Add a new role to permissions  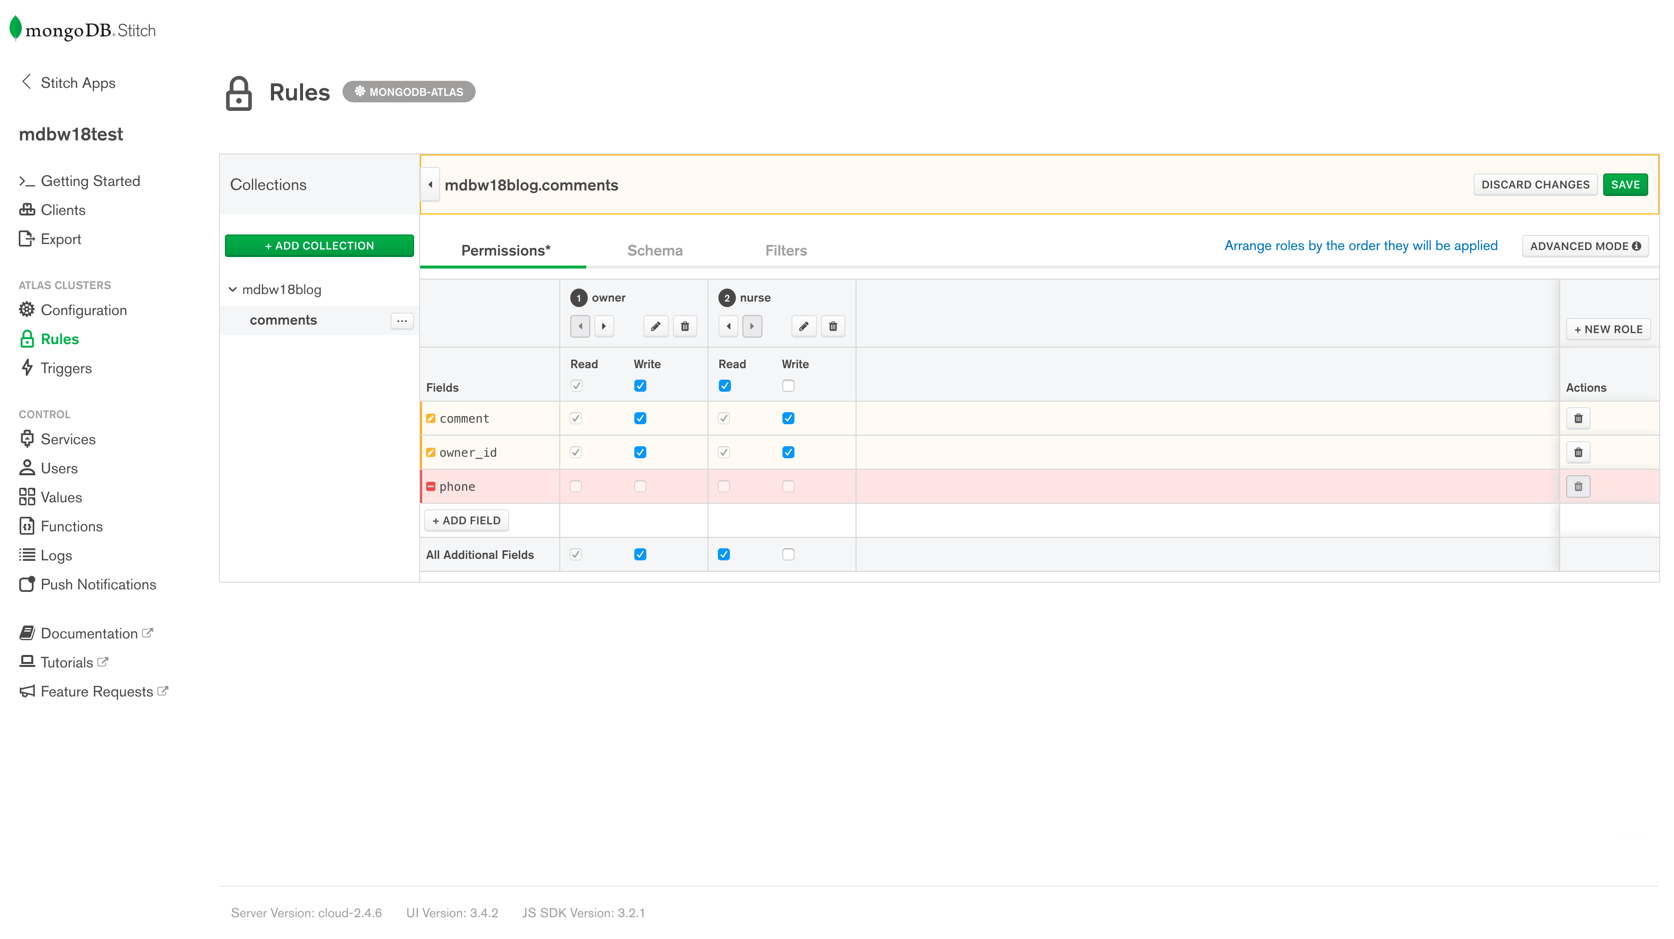point(1607,329)
